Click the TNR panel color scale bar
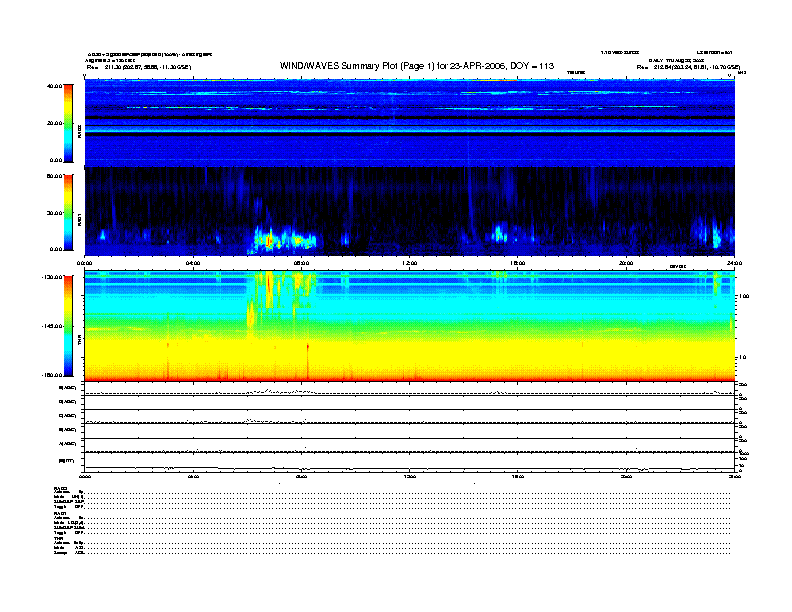 coord(68,326)
